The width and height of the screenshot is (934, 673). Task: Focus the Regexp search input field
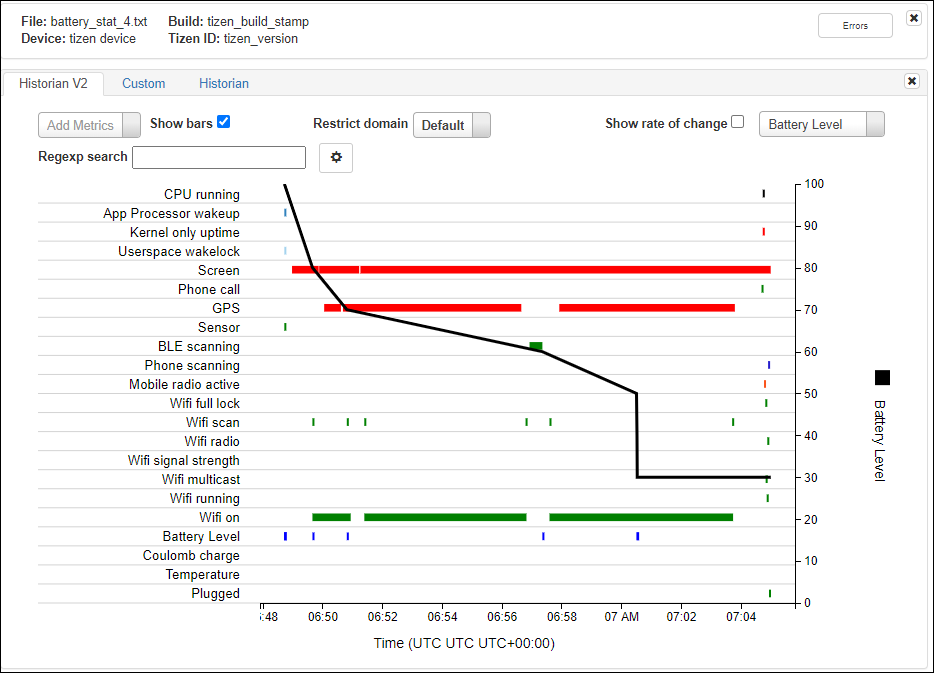click(x=219, y=157)
